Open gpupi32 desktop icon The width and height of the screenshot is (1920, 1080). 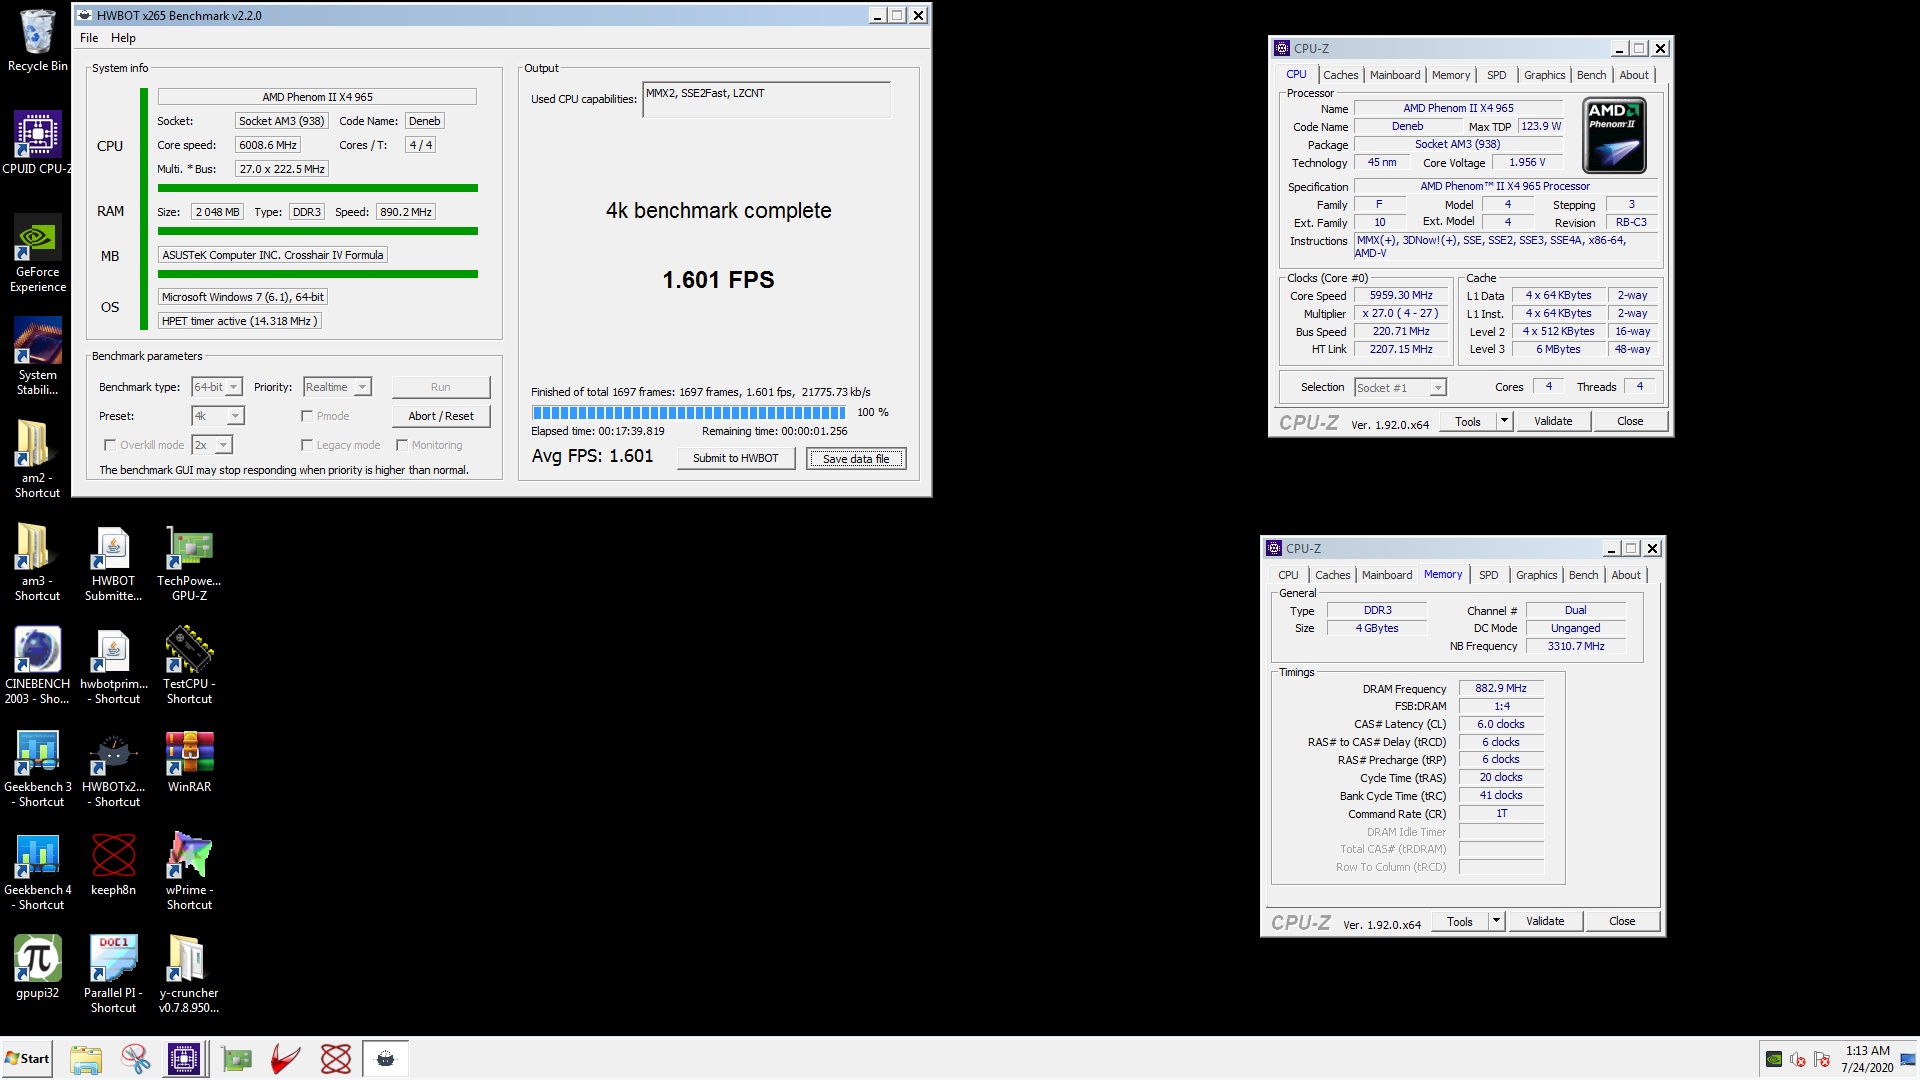coord(37,967)
